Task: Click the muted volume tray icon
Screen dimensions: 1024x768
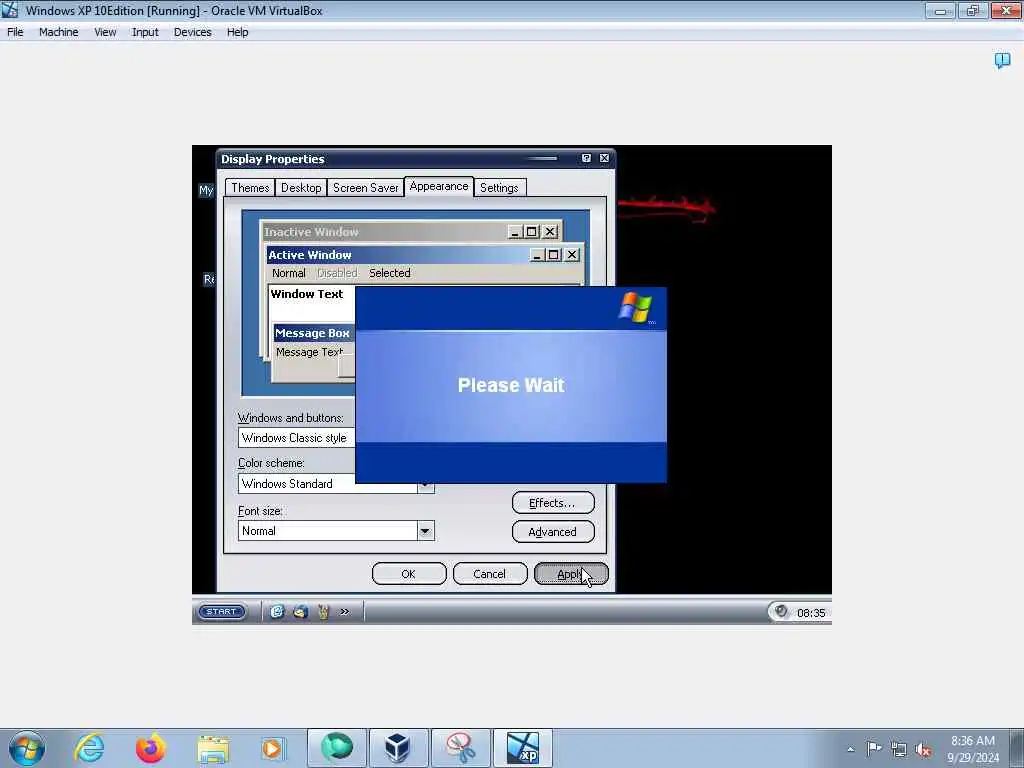Action: click(923, 749)
